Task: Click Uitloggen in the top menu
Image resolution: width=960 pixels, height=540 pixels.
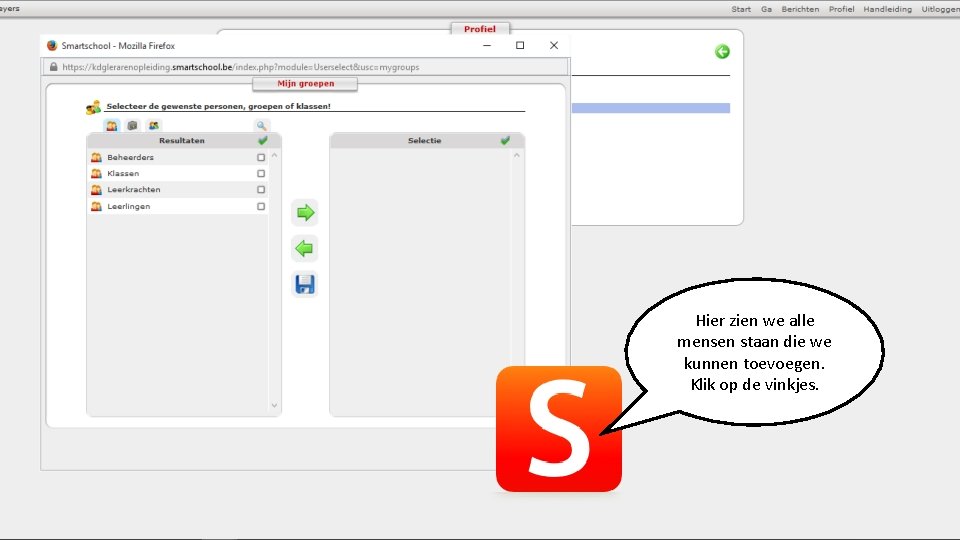Action: tap(940, 9)
